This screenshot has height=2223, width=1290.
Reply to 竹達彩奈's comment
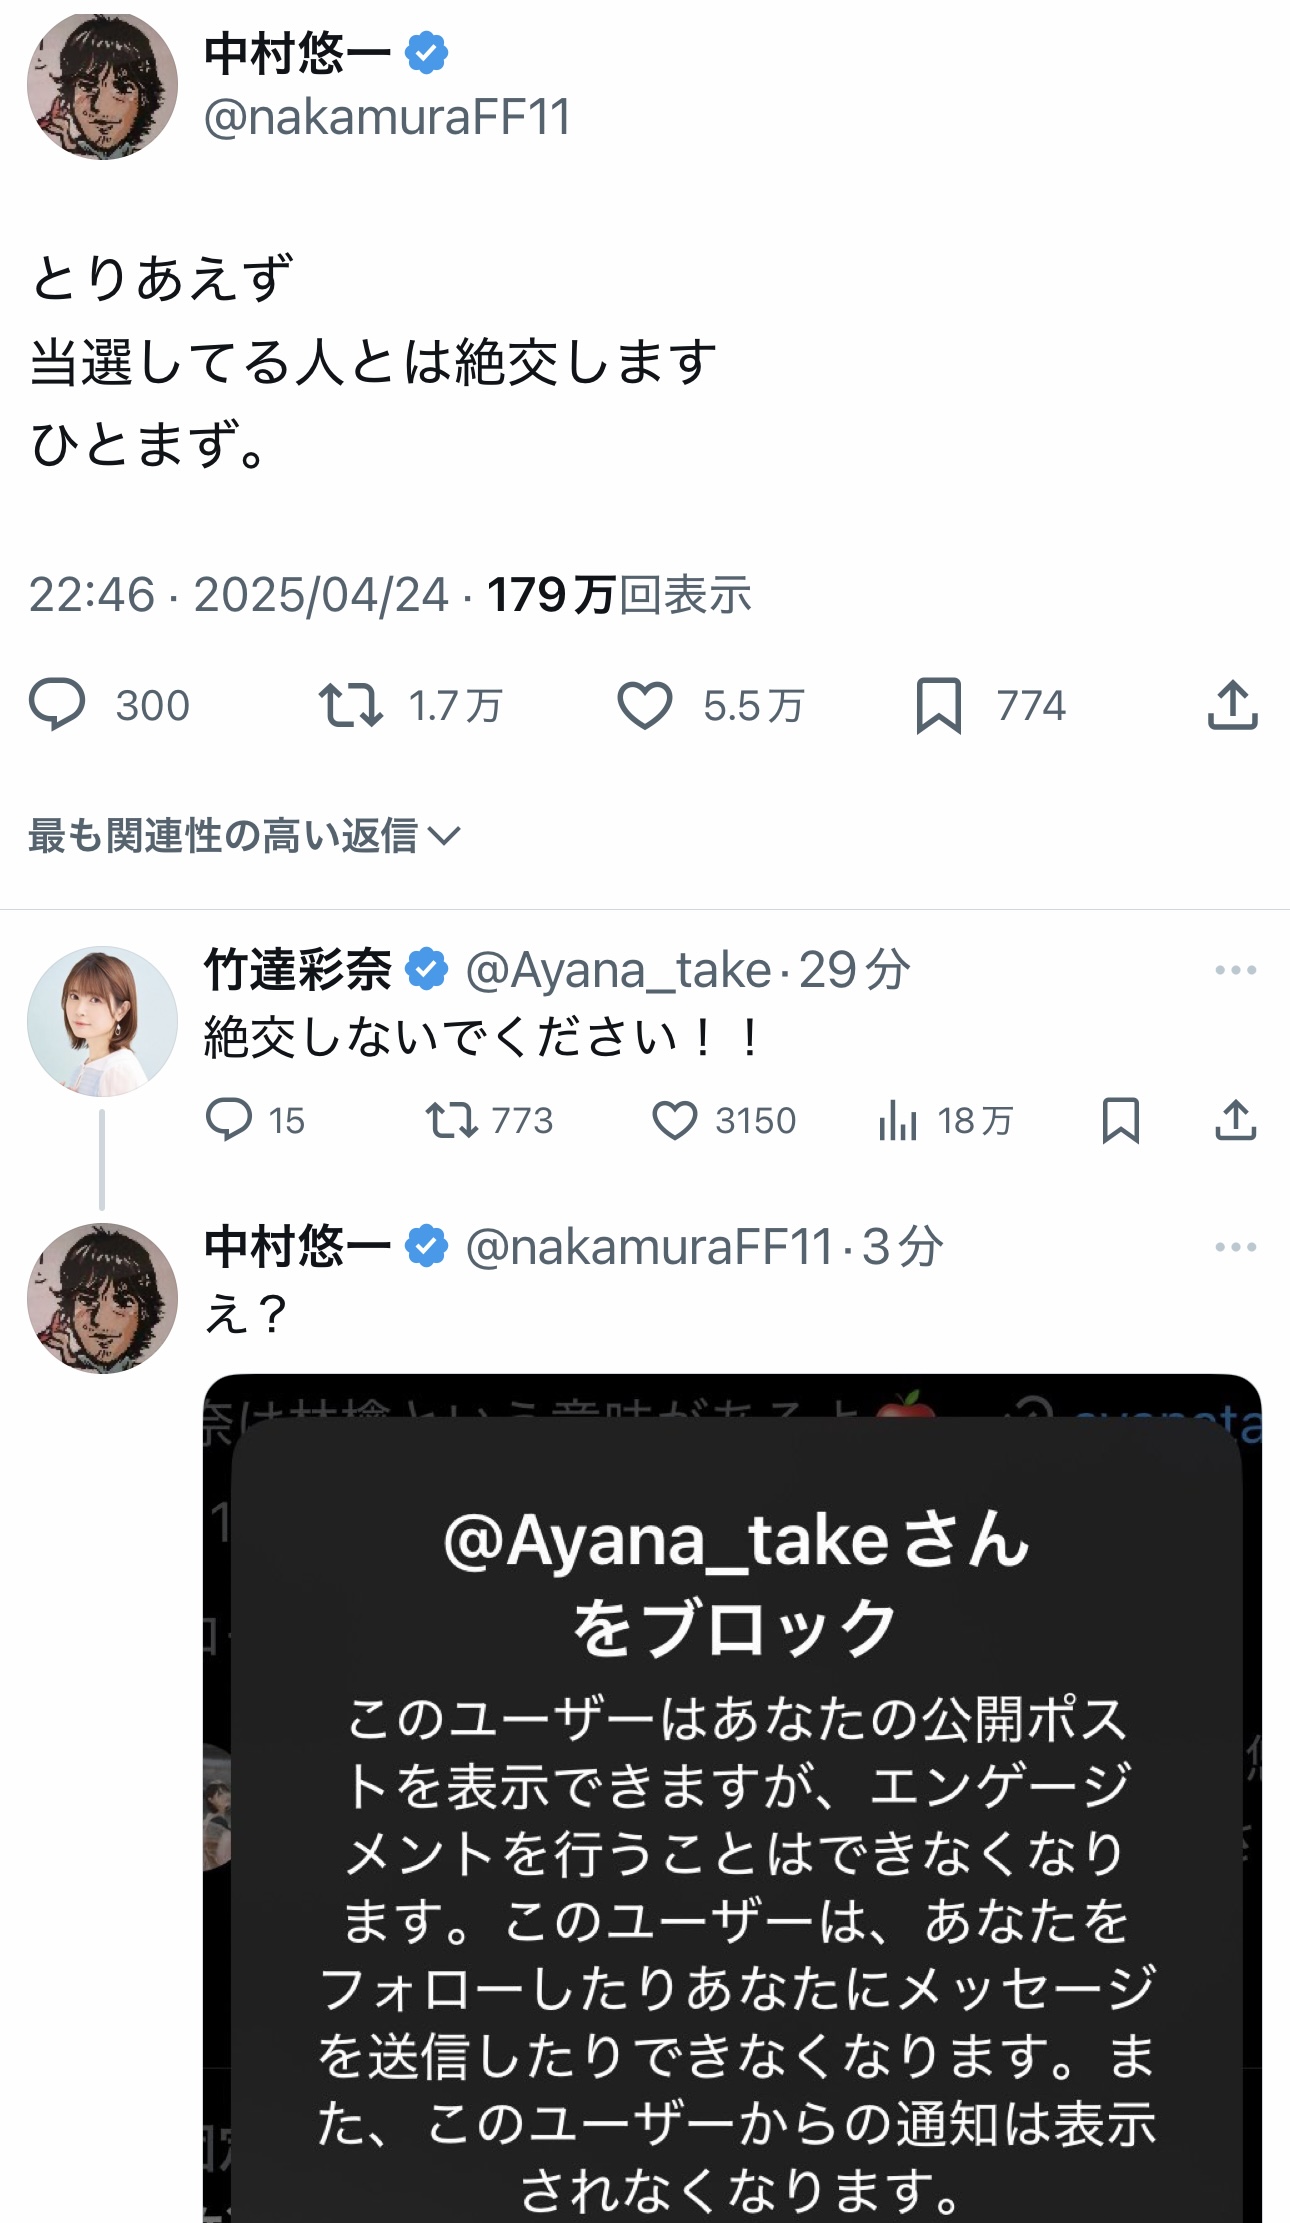[x=229, y=1120]
